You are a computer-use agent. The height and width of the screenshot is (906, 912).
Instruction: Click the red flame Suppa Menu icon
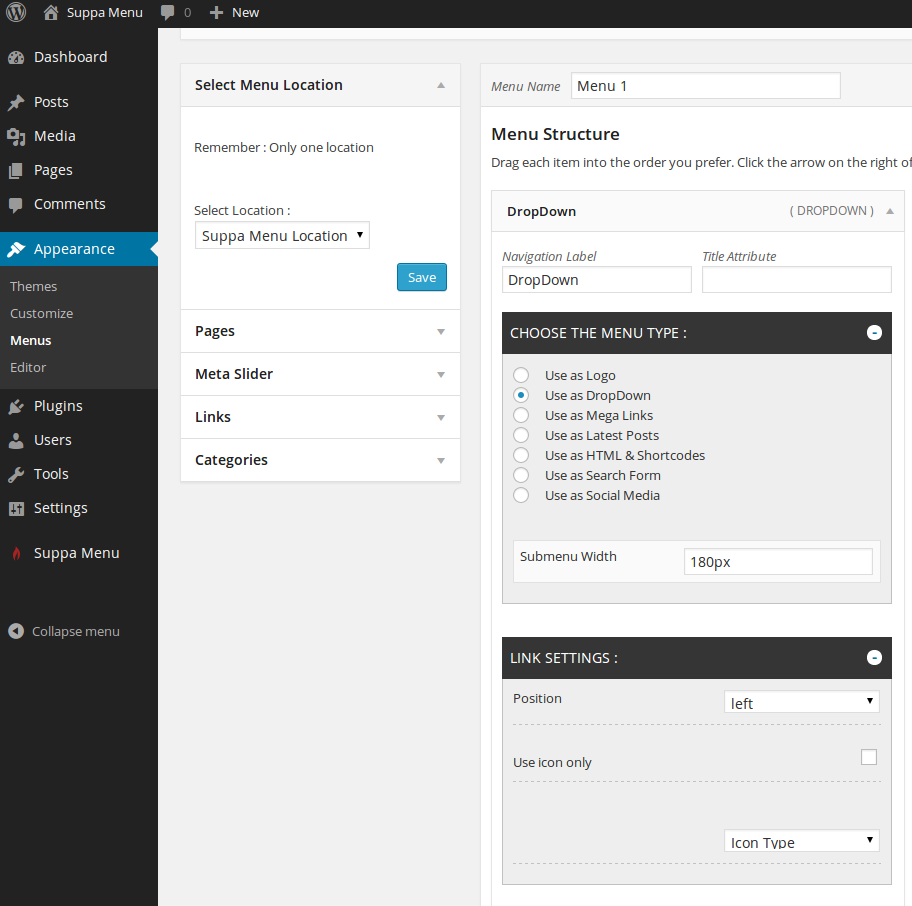[16, 553]
